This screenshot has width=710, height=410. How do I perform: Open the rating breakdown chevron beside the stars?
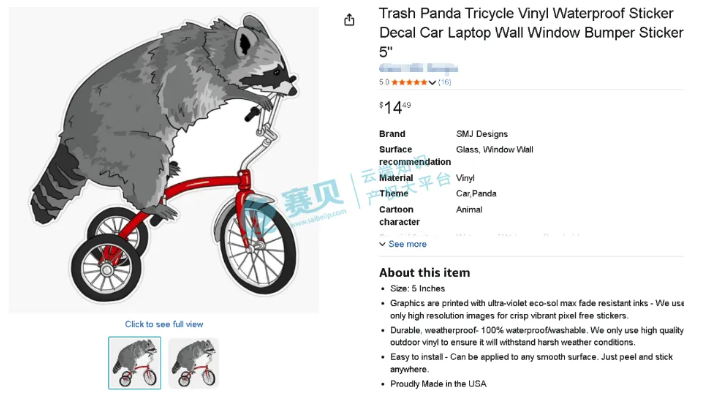click(x=434, y=82)
